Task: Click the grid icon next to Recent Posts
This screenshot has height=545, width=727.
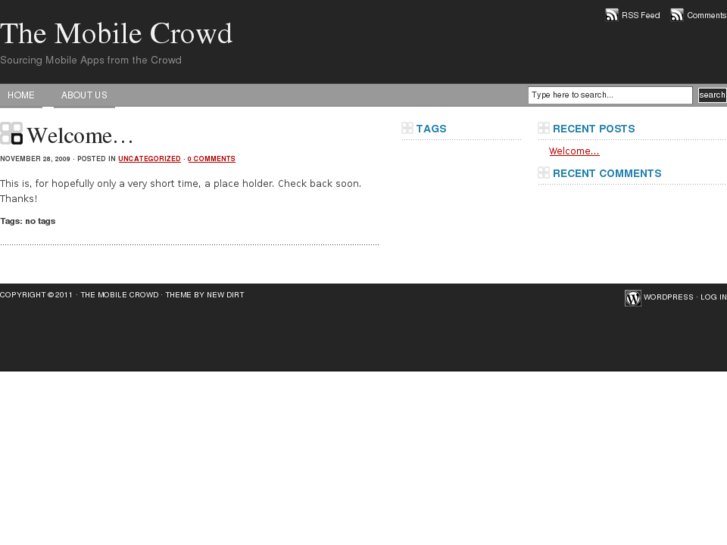Action: tap(543, 128)
